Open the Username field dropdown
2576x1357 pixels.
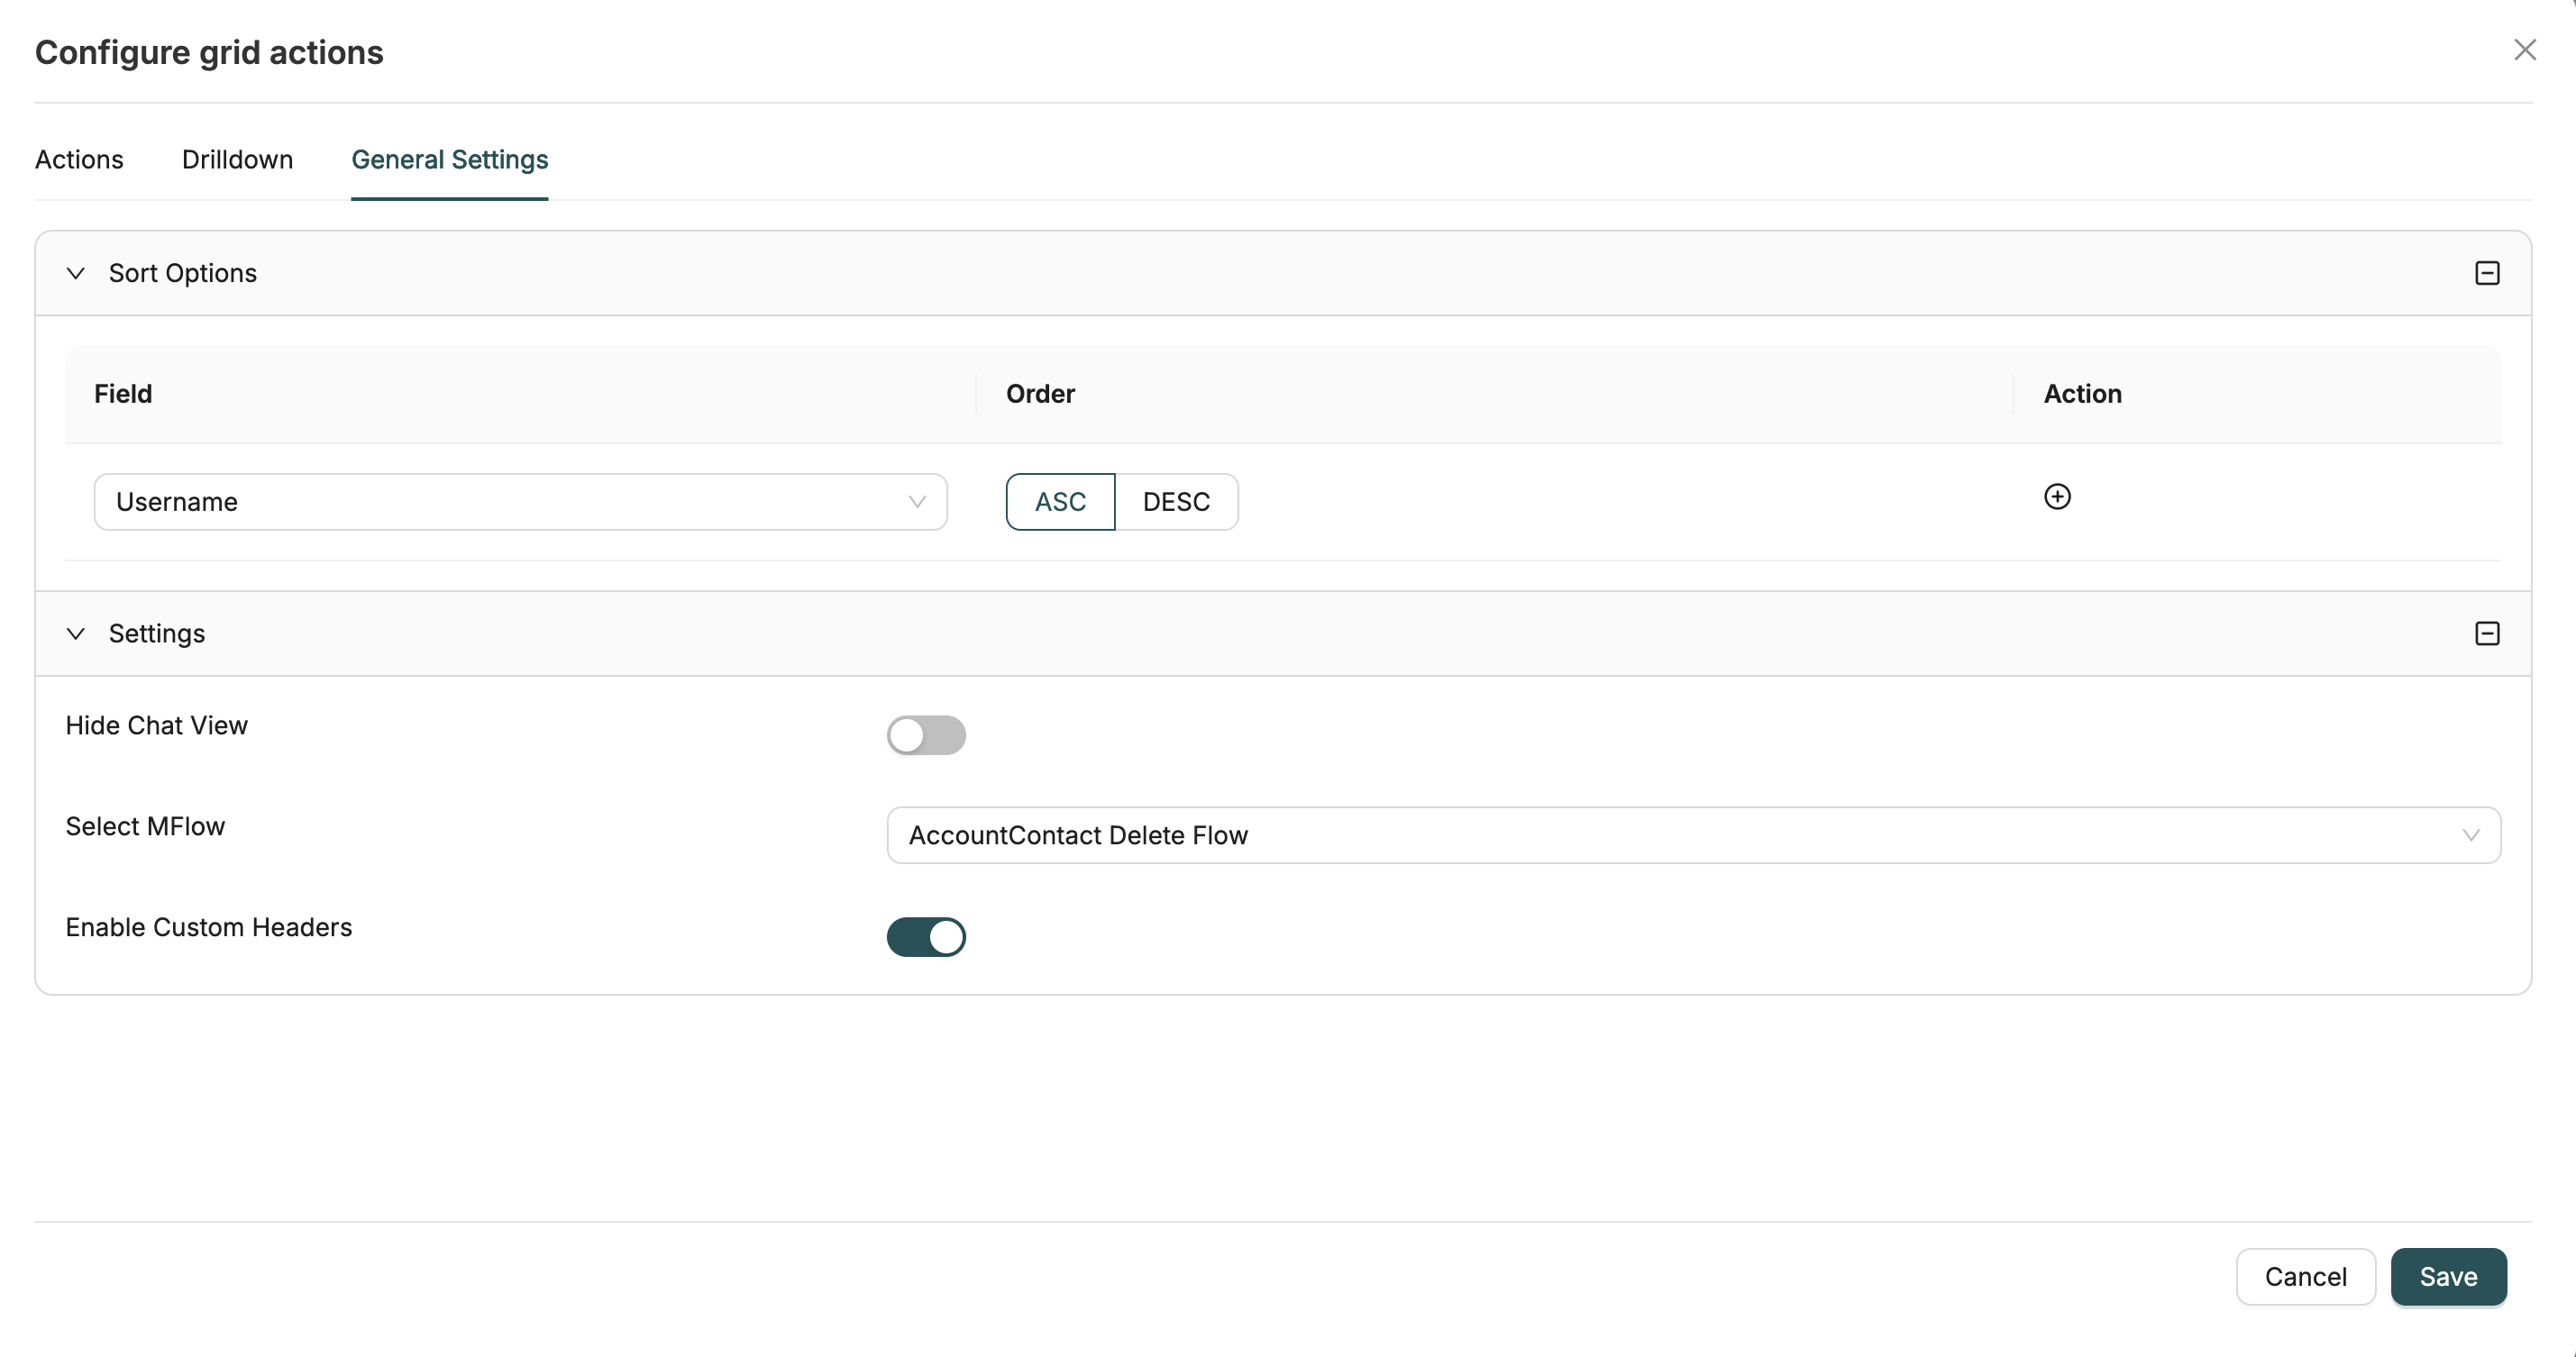[x=520, y=501]
